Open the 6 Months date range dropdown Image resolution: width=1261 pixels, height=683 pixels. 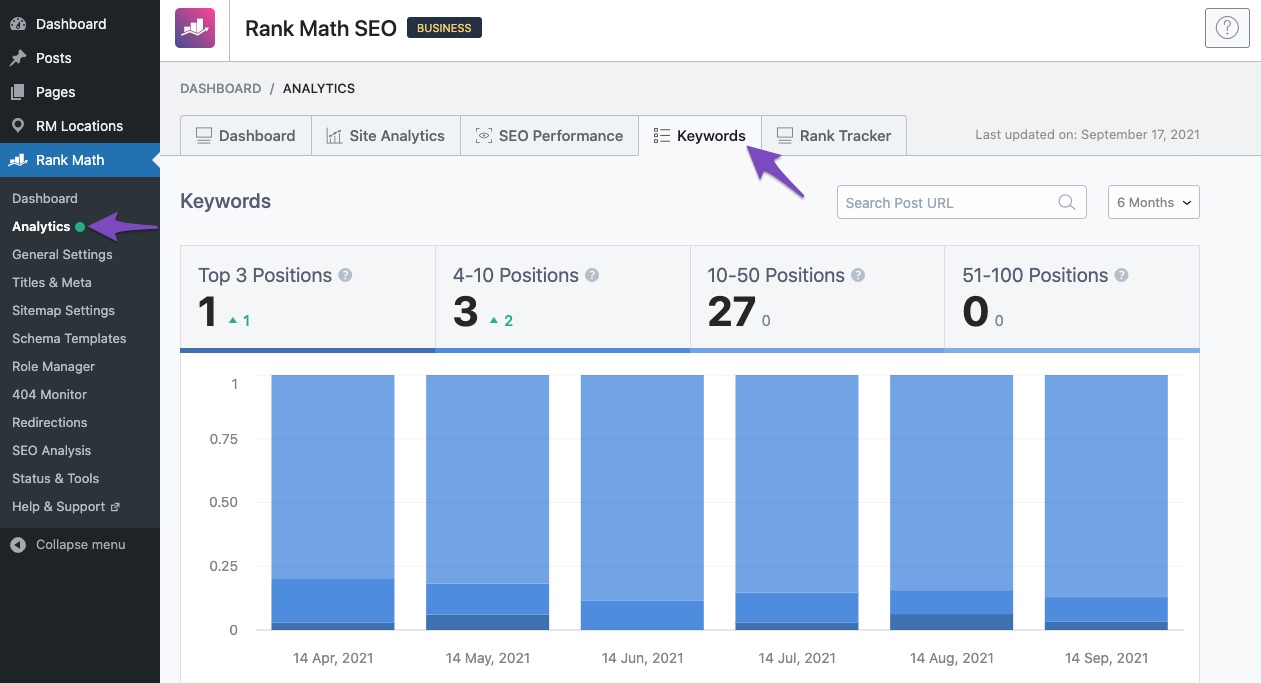(x=1153, y=202)
